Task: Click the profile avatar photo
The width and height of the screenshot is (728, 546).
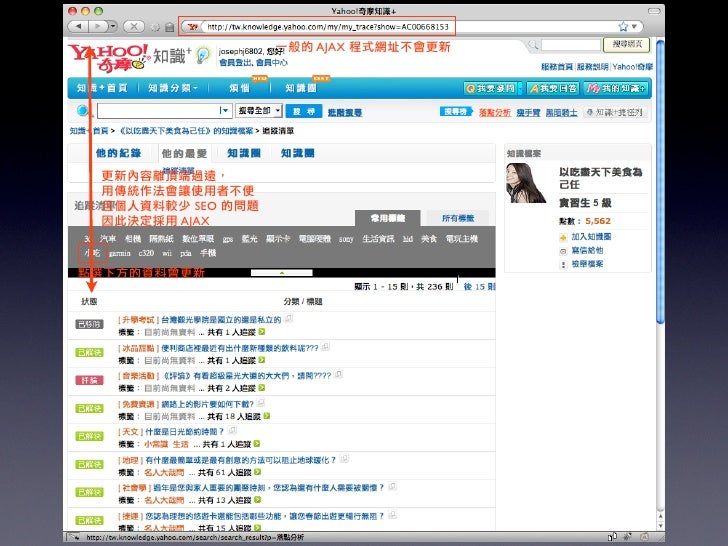Action: 526,183
